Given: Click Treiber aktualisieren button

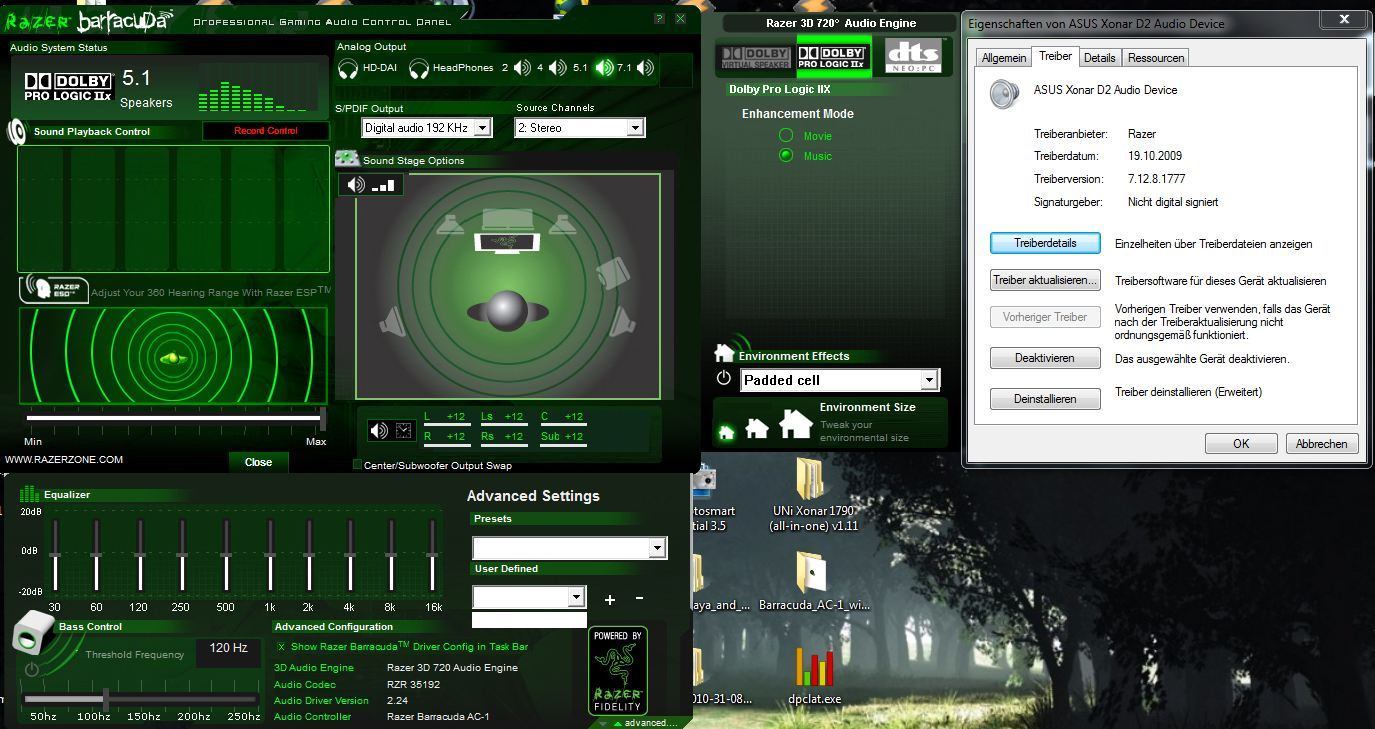Looking at the screenshot, I should click(x=1045, y=280).
